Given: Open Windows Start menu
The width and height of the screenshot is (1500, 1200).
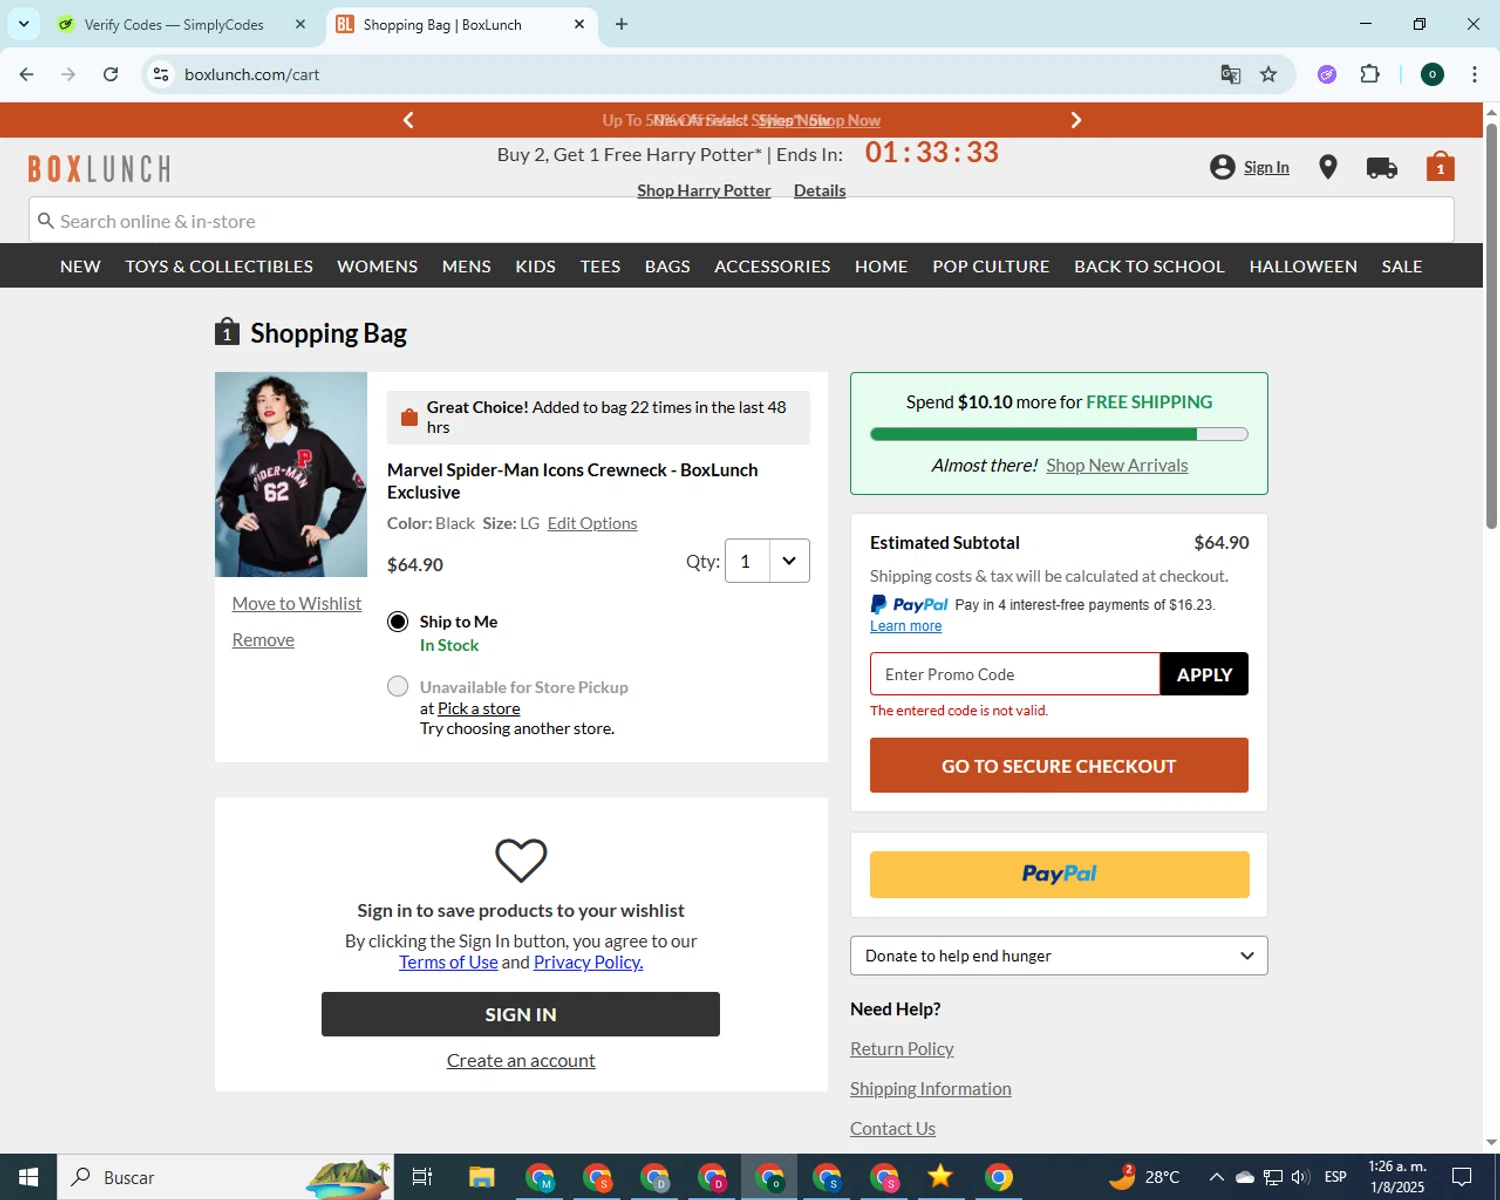Looking at the screenshot, I should pos(28,1177).
